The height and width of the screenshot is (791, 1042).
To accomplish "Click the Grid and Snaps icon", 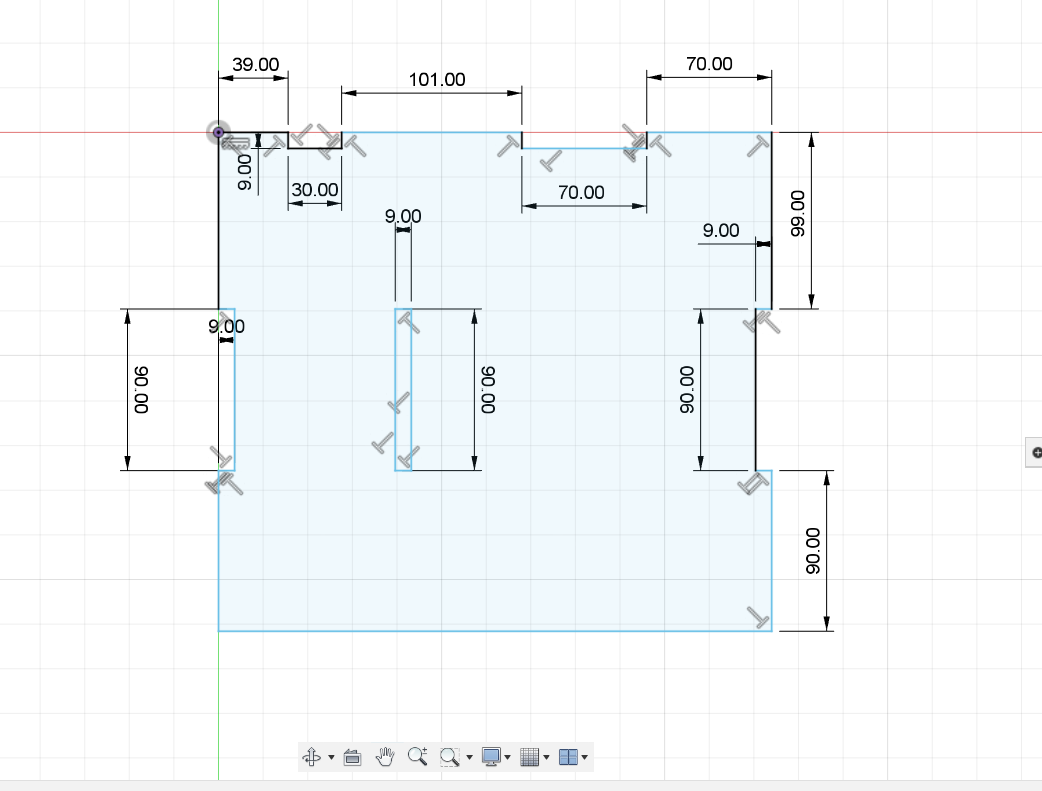I will tap(530, 757).
